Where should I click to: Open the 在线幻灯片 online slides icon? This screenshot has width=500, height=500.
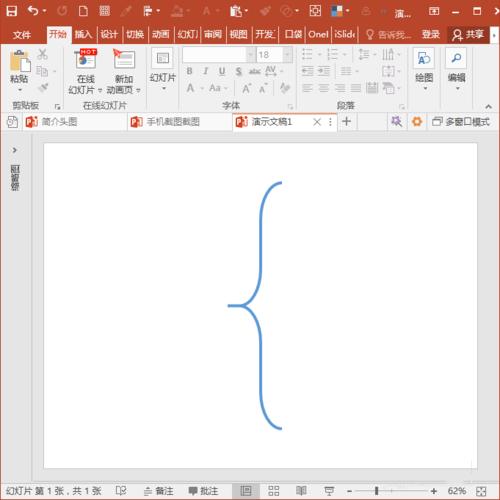click(x=86, y=59)
